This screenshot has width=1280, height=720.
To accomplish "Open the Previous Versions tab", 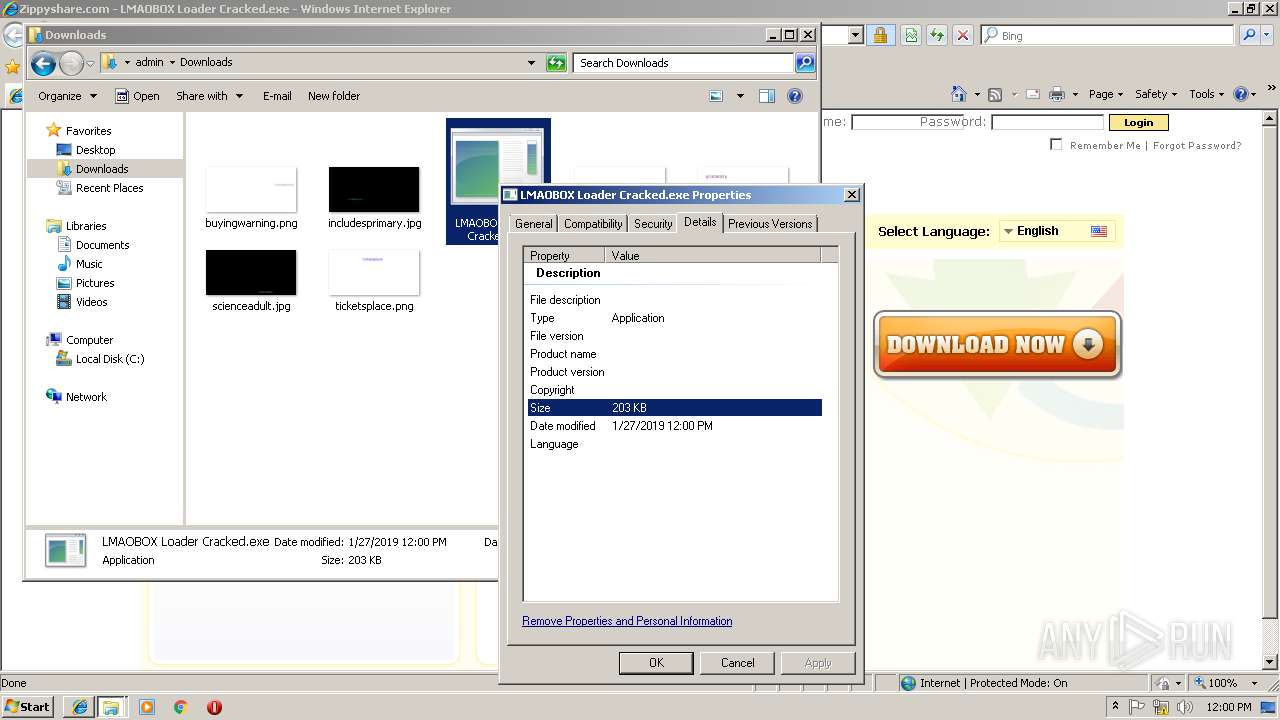I will pyautogui.click(x=770, y=224).
